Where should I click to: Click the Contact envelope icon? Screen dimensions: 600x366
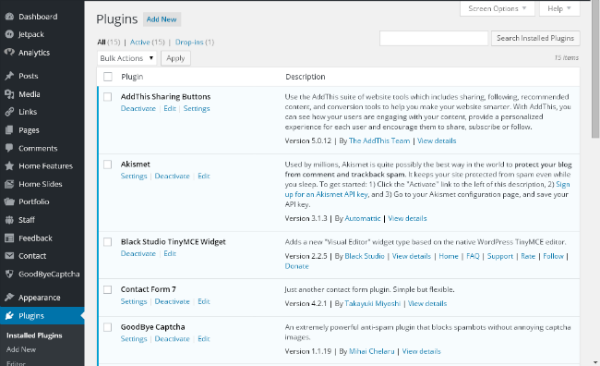click(9, 256)
